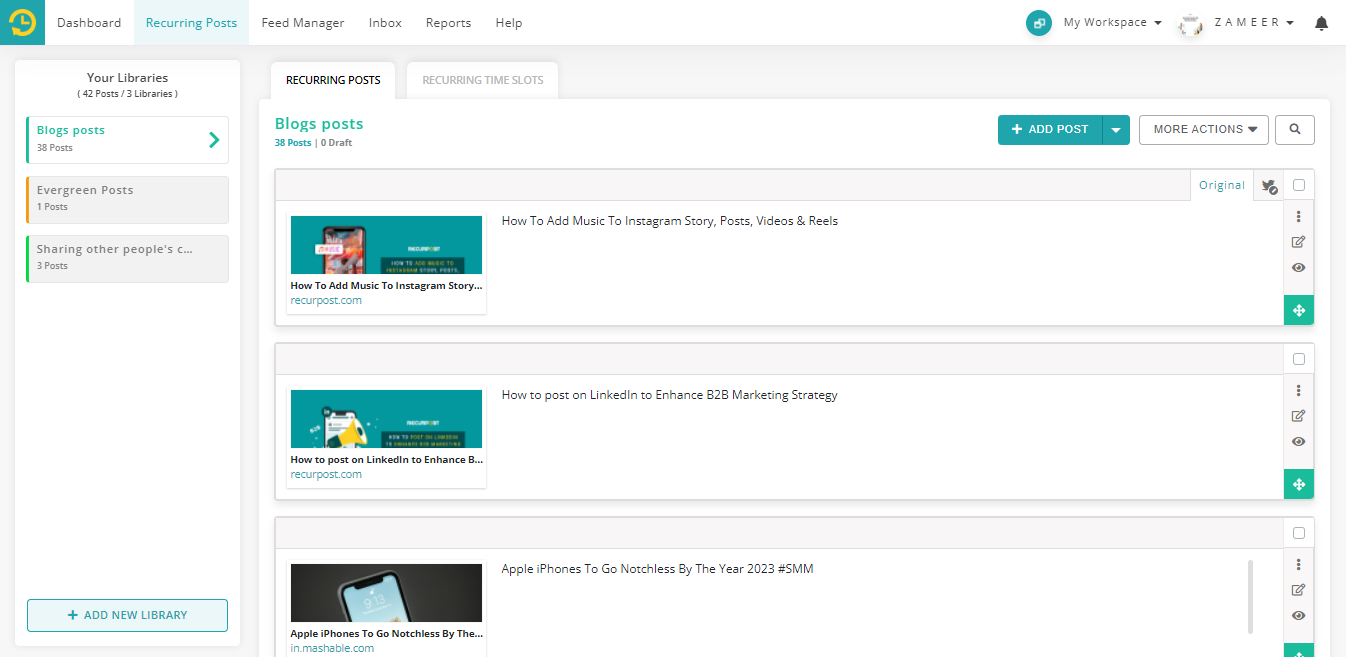
Task: Select checkbox for LinkedIn B2B post
Action: pyautogui.click(x=1299, y=359)
